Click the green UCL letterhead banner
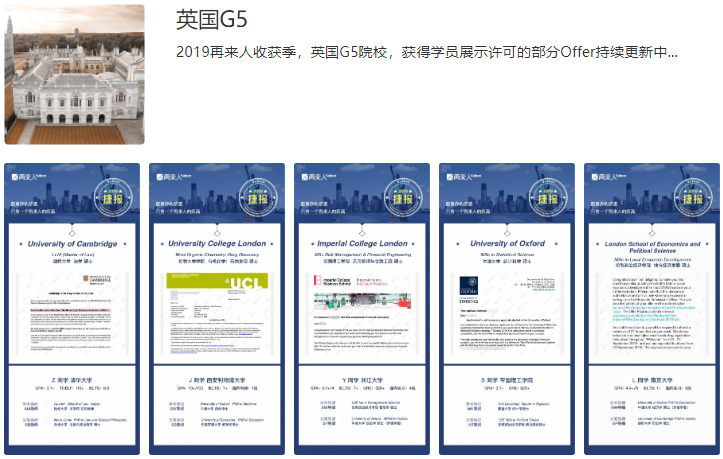The image size is (723, 459). 217,281
